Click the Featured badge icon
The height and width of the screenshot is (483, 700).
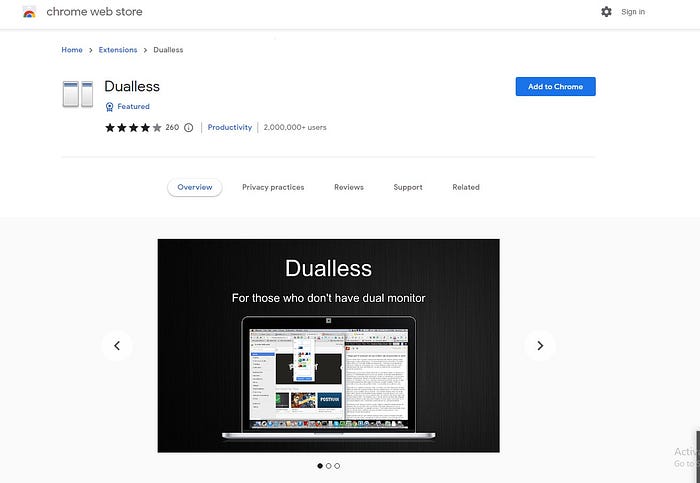109,107
